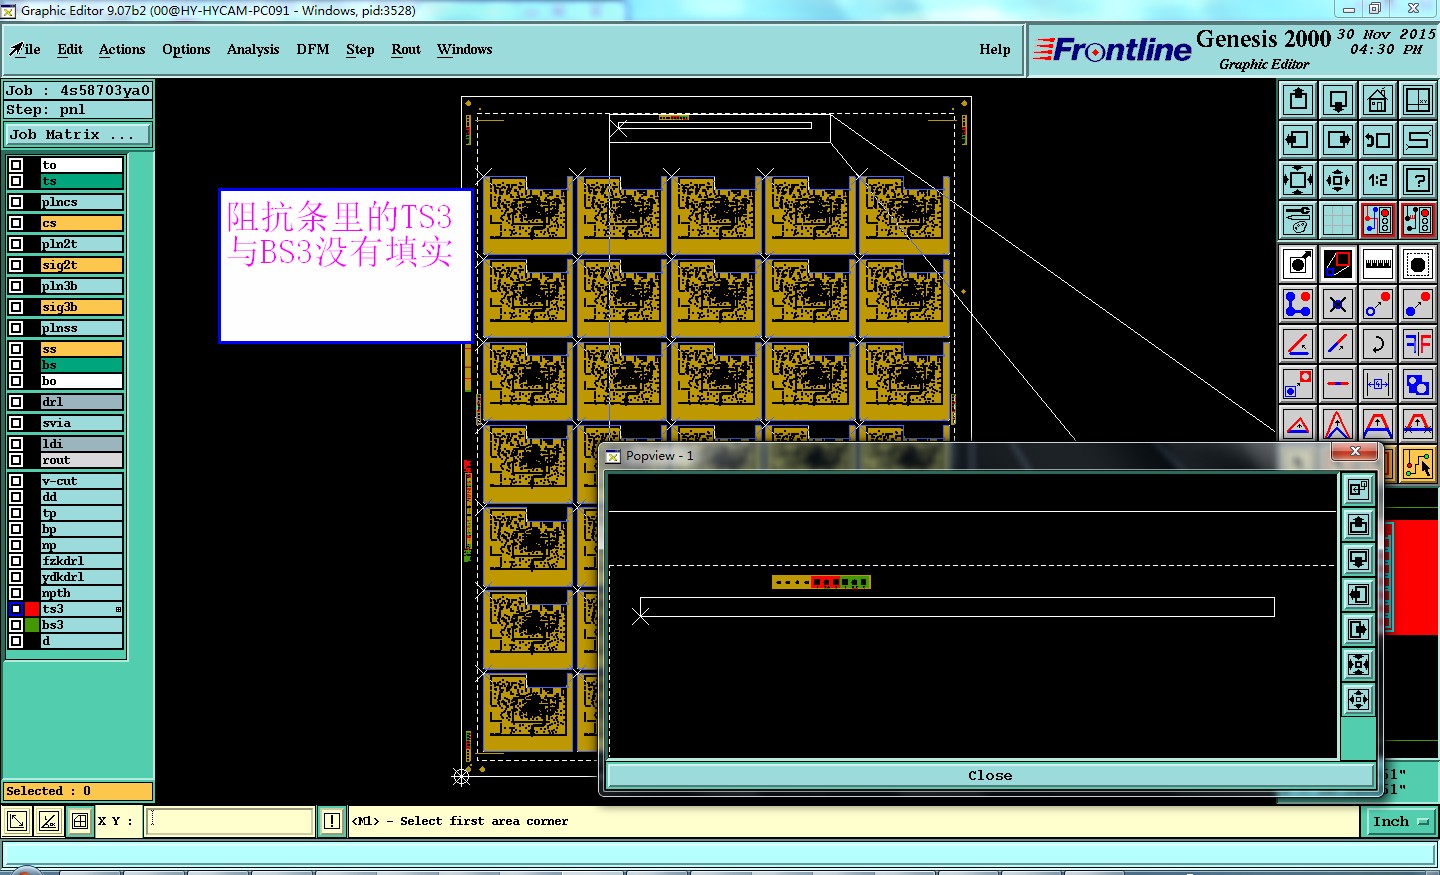Close Popview with title bar X

[x=1355, y=452]
